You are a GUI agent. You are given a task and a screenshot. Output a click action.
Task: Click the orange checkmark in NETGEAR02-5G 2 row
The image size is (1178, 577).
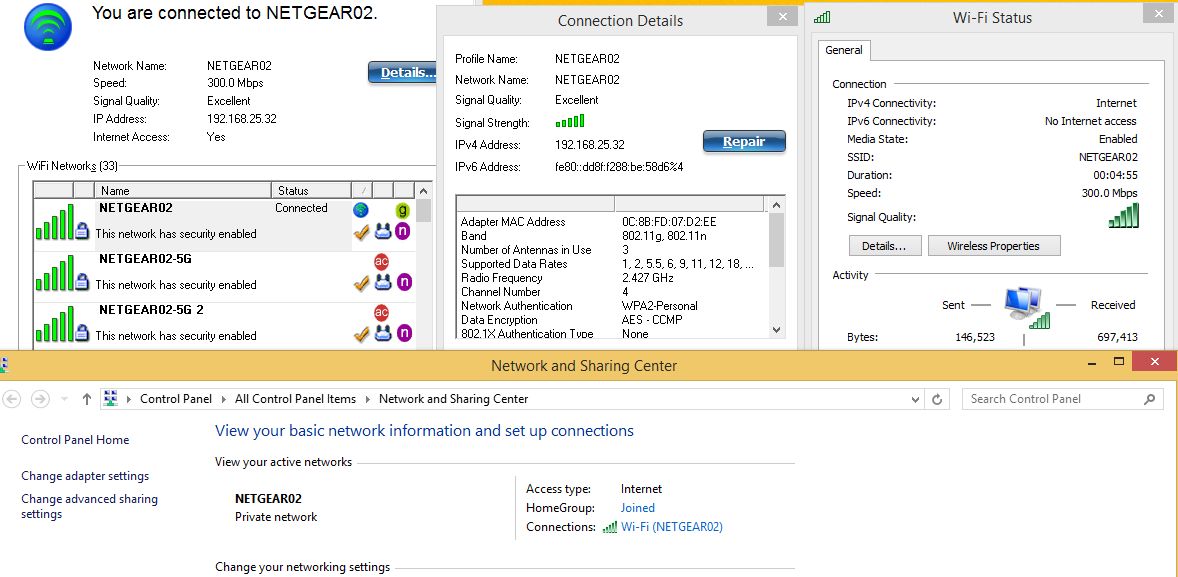coord(361,334)
